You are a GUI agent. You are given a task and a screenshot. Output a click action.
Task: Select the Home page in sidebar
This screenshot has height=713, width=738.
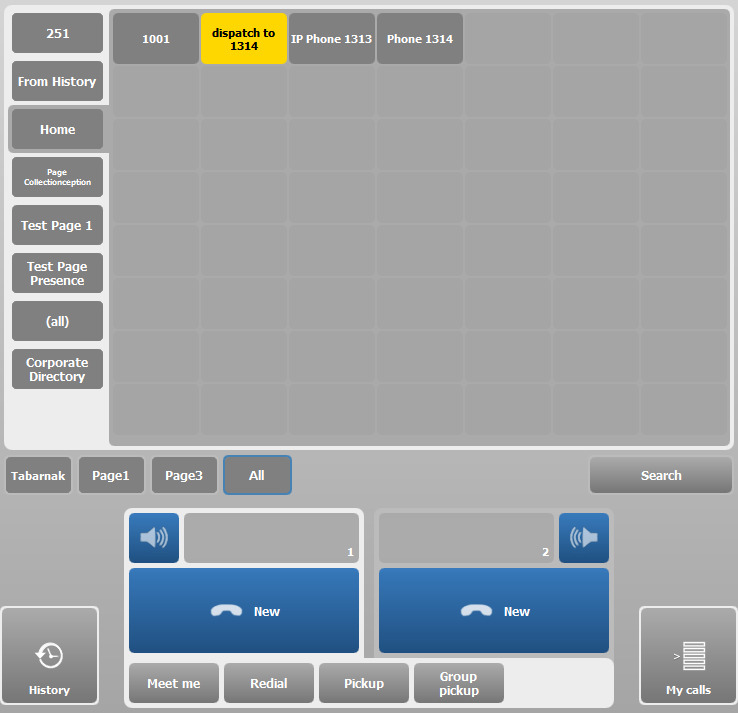(x=57, y=129)
